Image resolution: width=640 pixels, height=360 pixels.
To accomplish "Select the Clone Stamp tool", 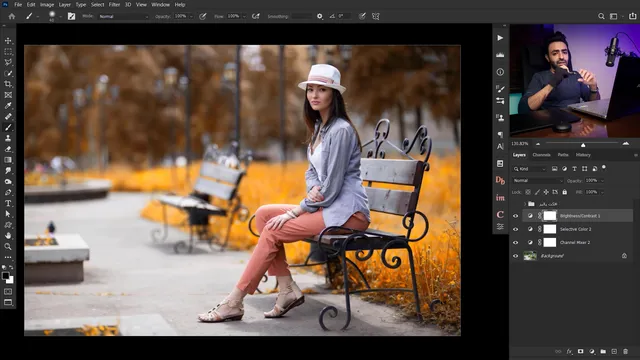I will point(8,138).
